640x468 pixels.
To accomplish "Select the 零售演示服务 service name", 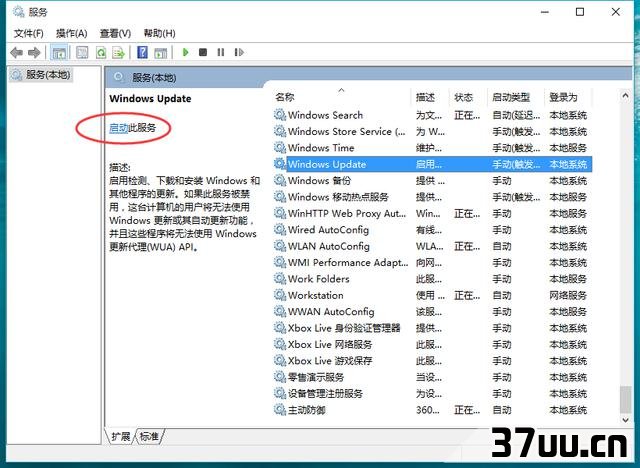I will point(316,377).
